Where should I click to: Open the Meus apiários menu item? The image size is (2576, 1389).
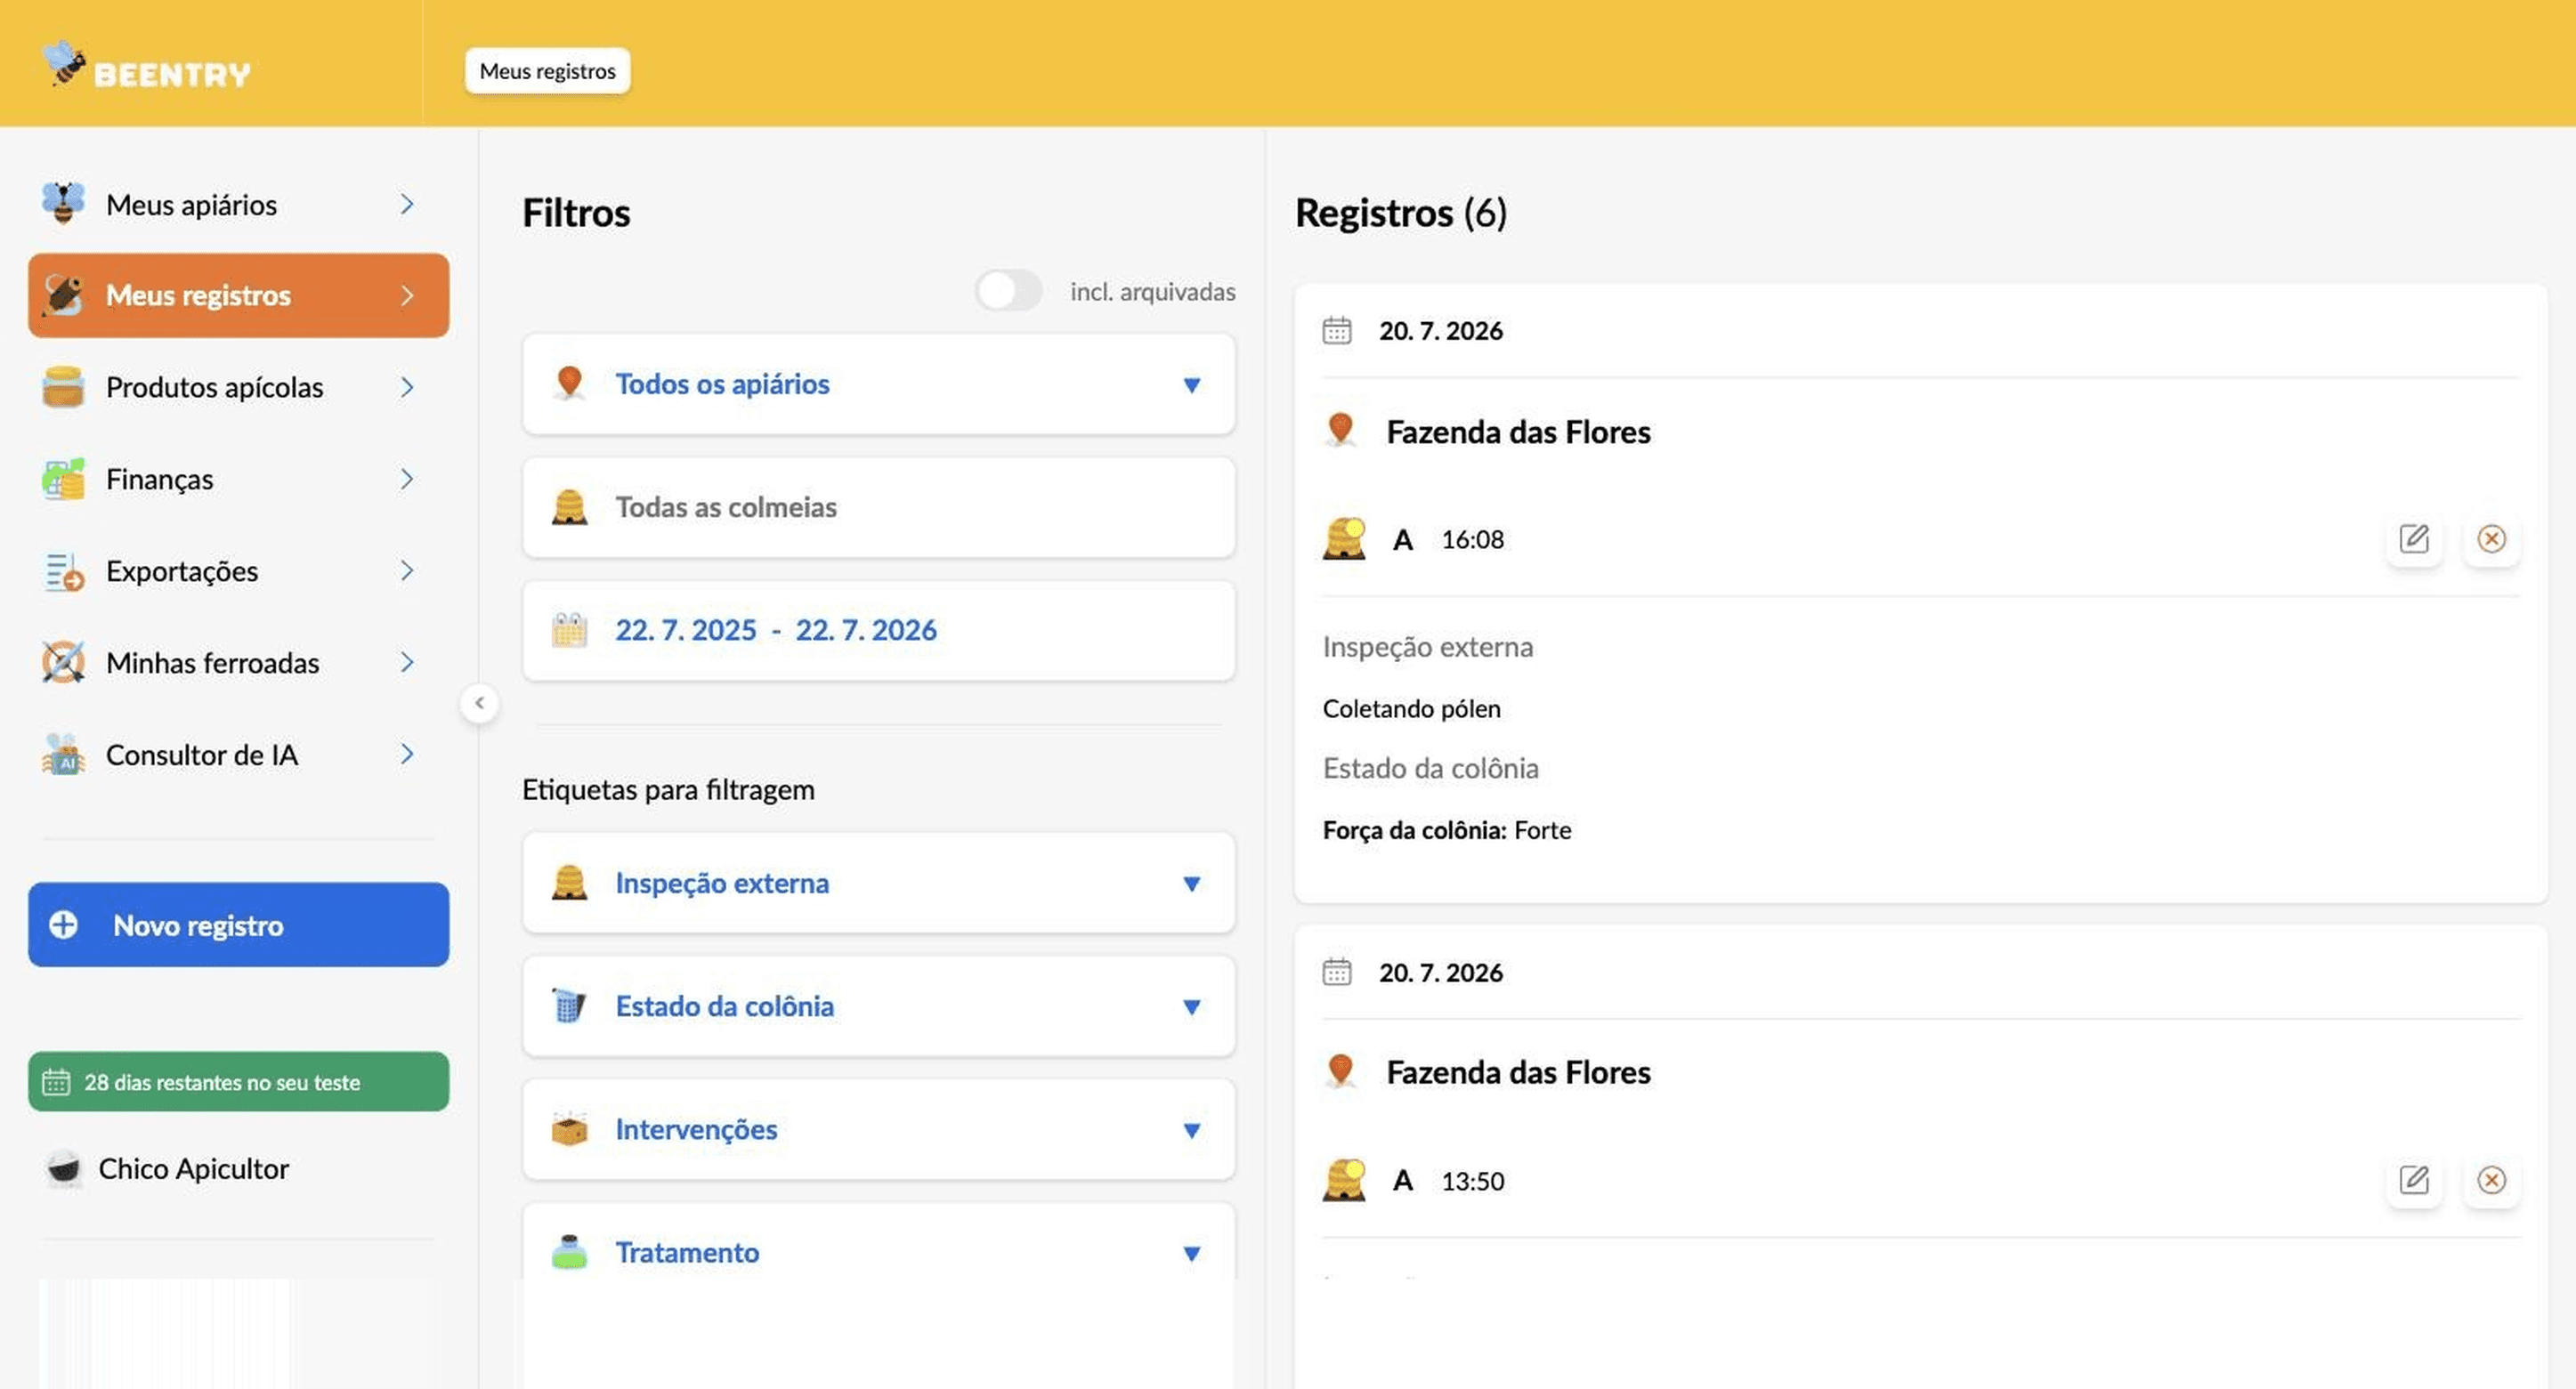pos(238,204)
